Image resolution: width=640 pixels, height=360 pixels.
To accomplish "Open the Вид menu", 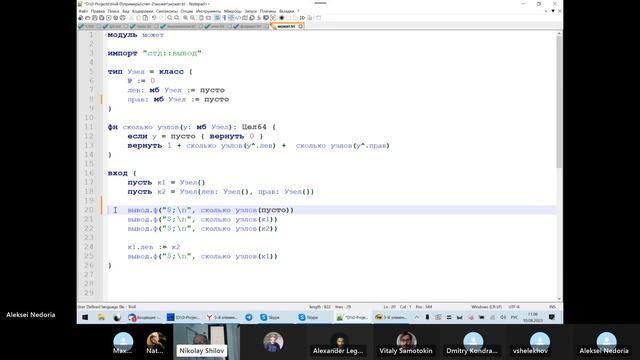I will [126, 11].
